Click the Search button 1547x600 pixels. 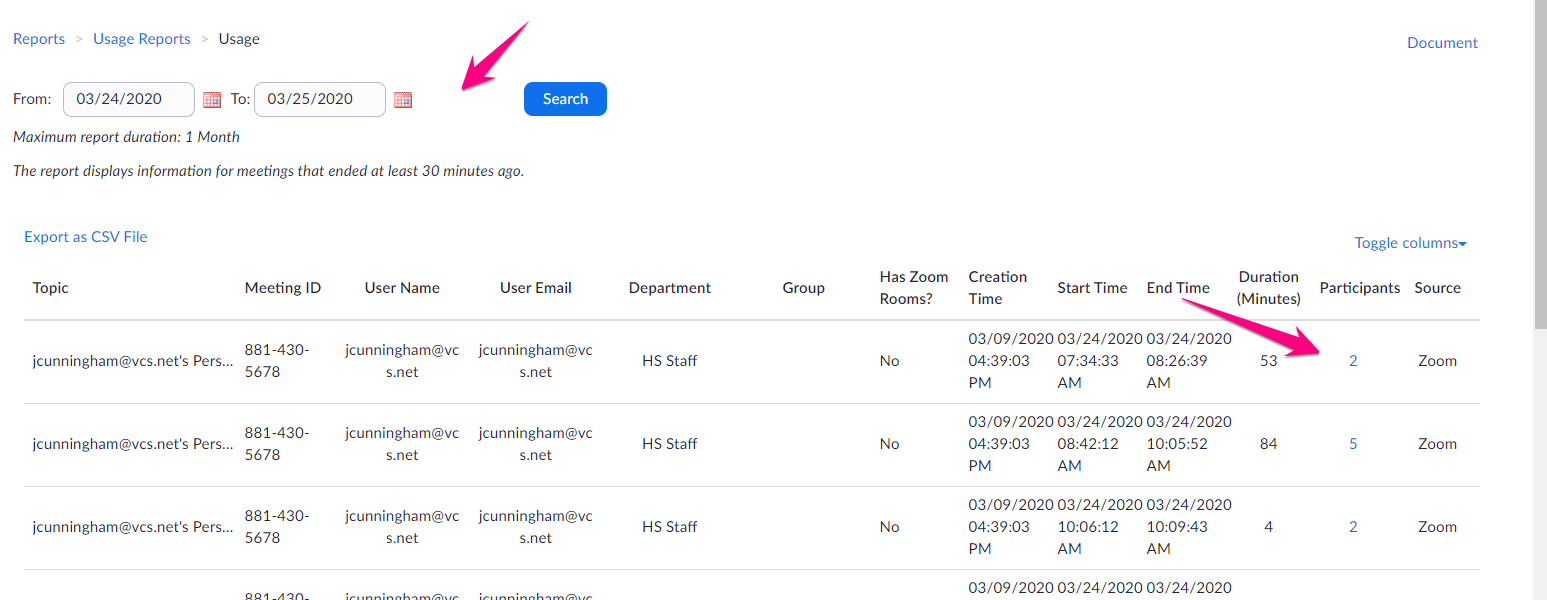(x=565, y=99)
